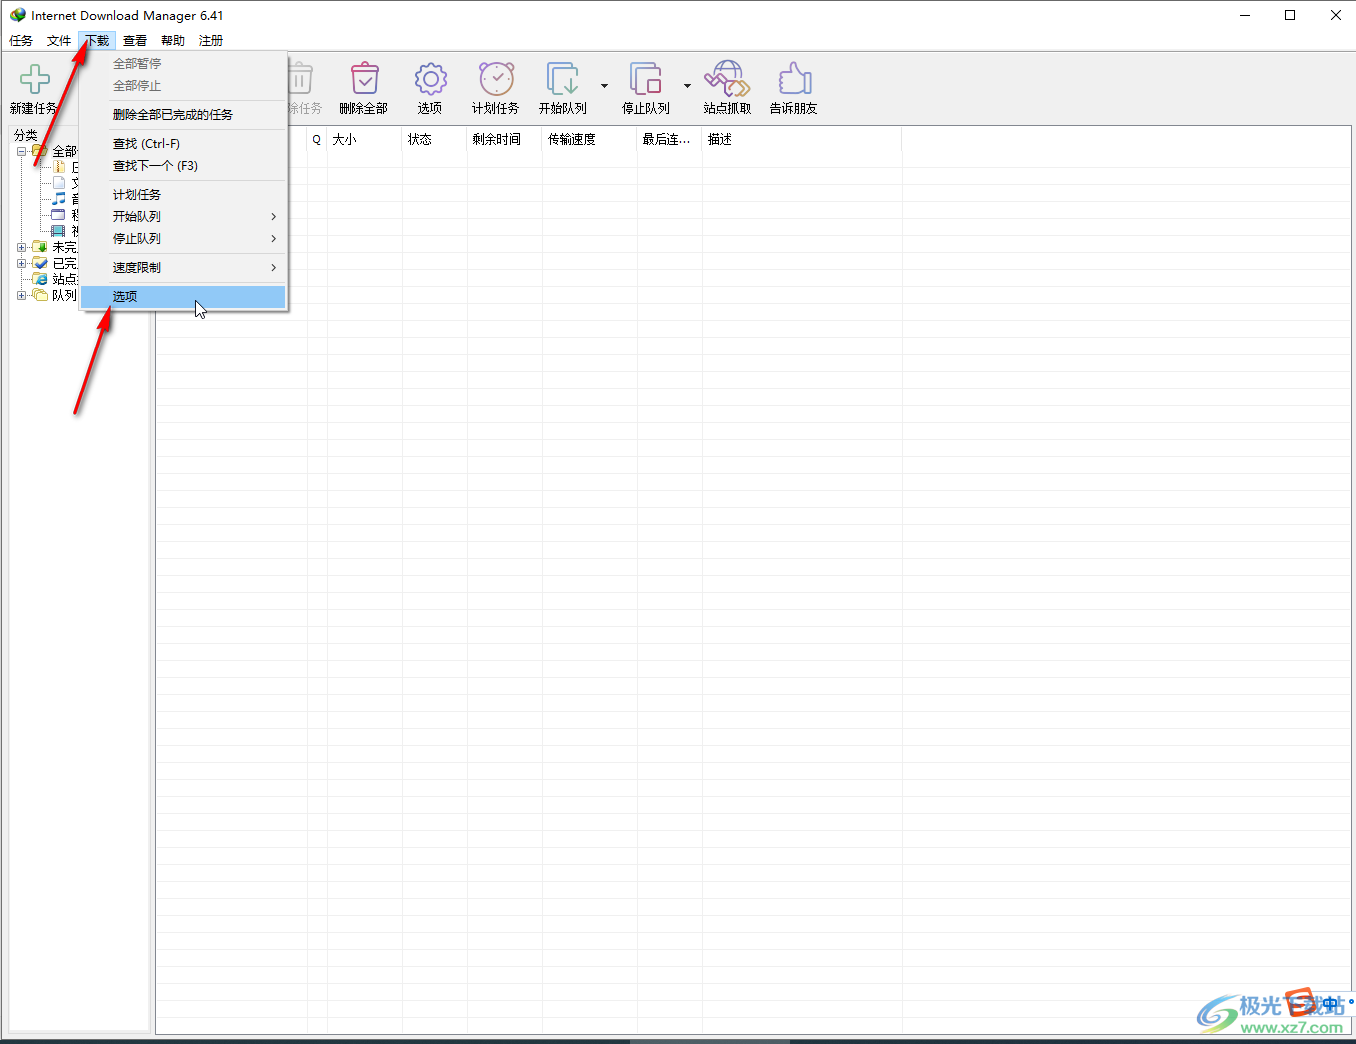Image resolution: width=1356 pixels, height=1044 pixels.
Task: Expand the 已完成 tree node
Action: (21, 263)
